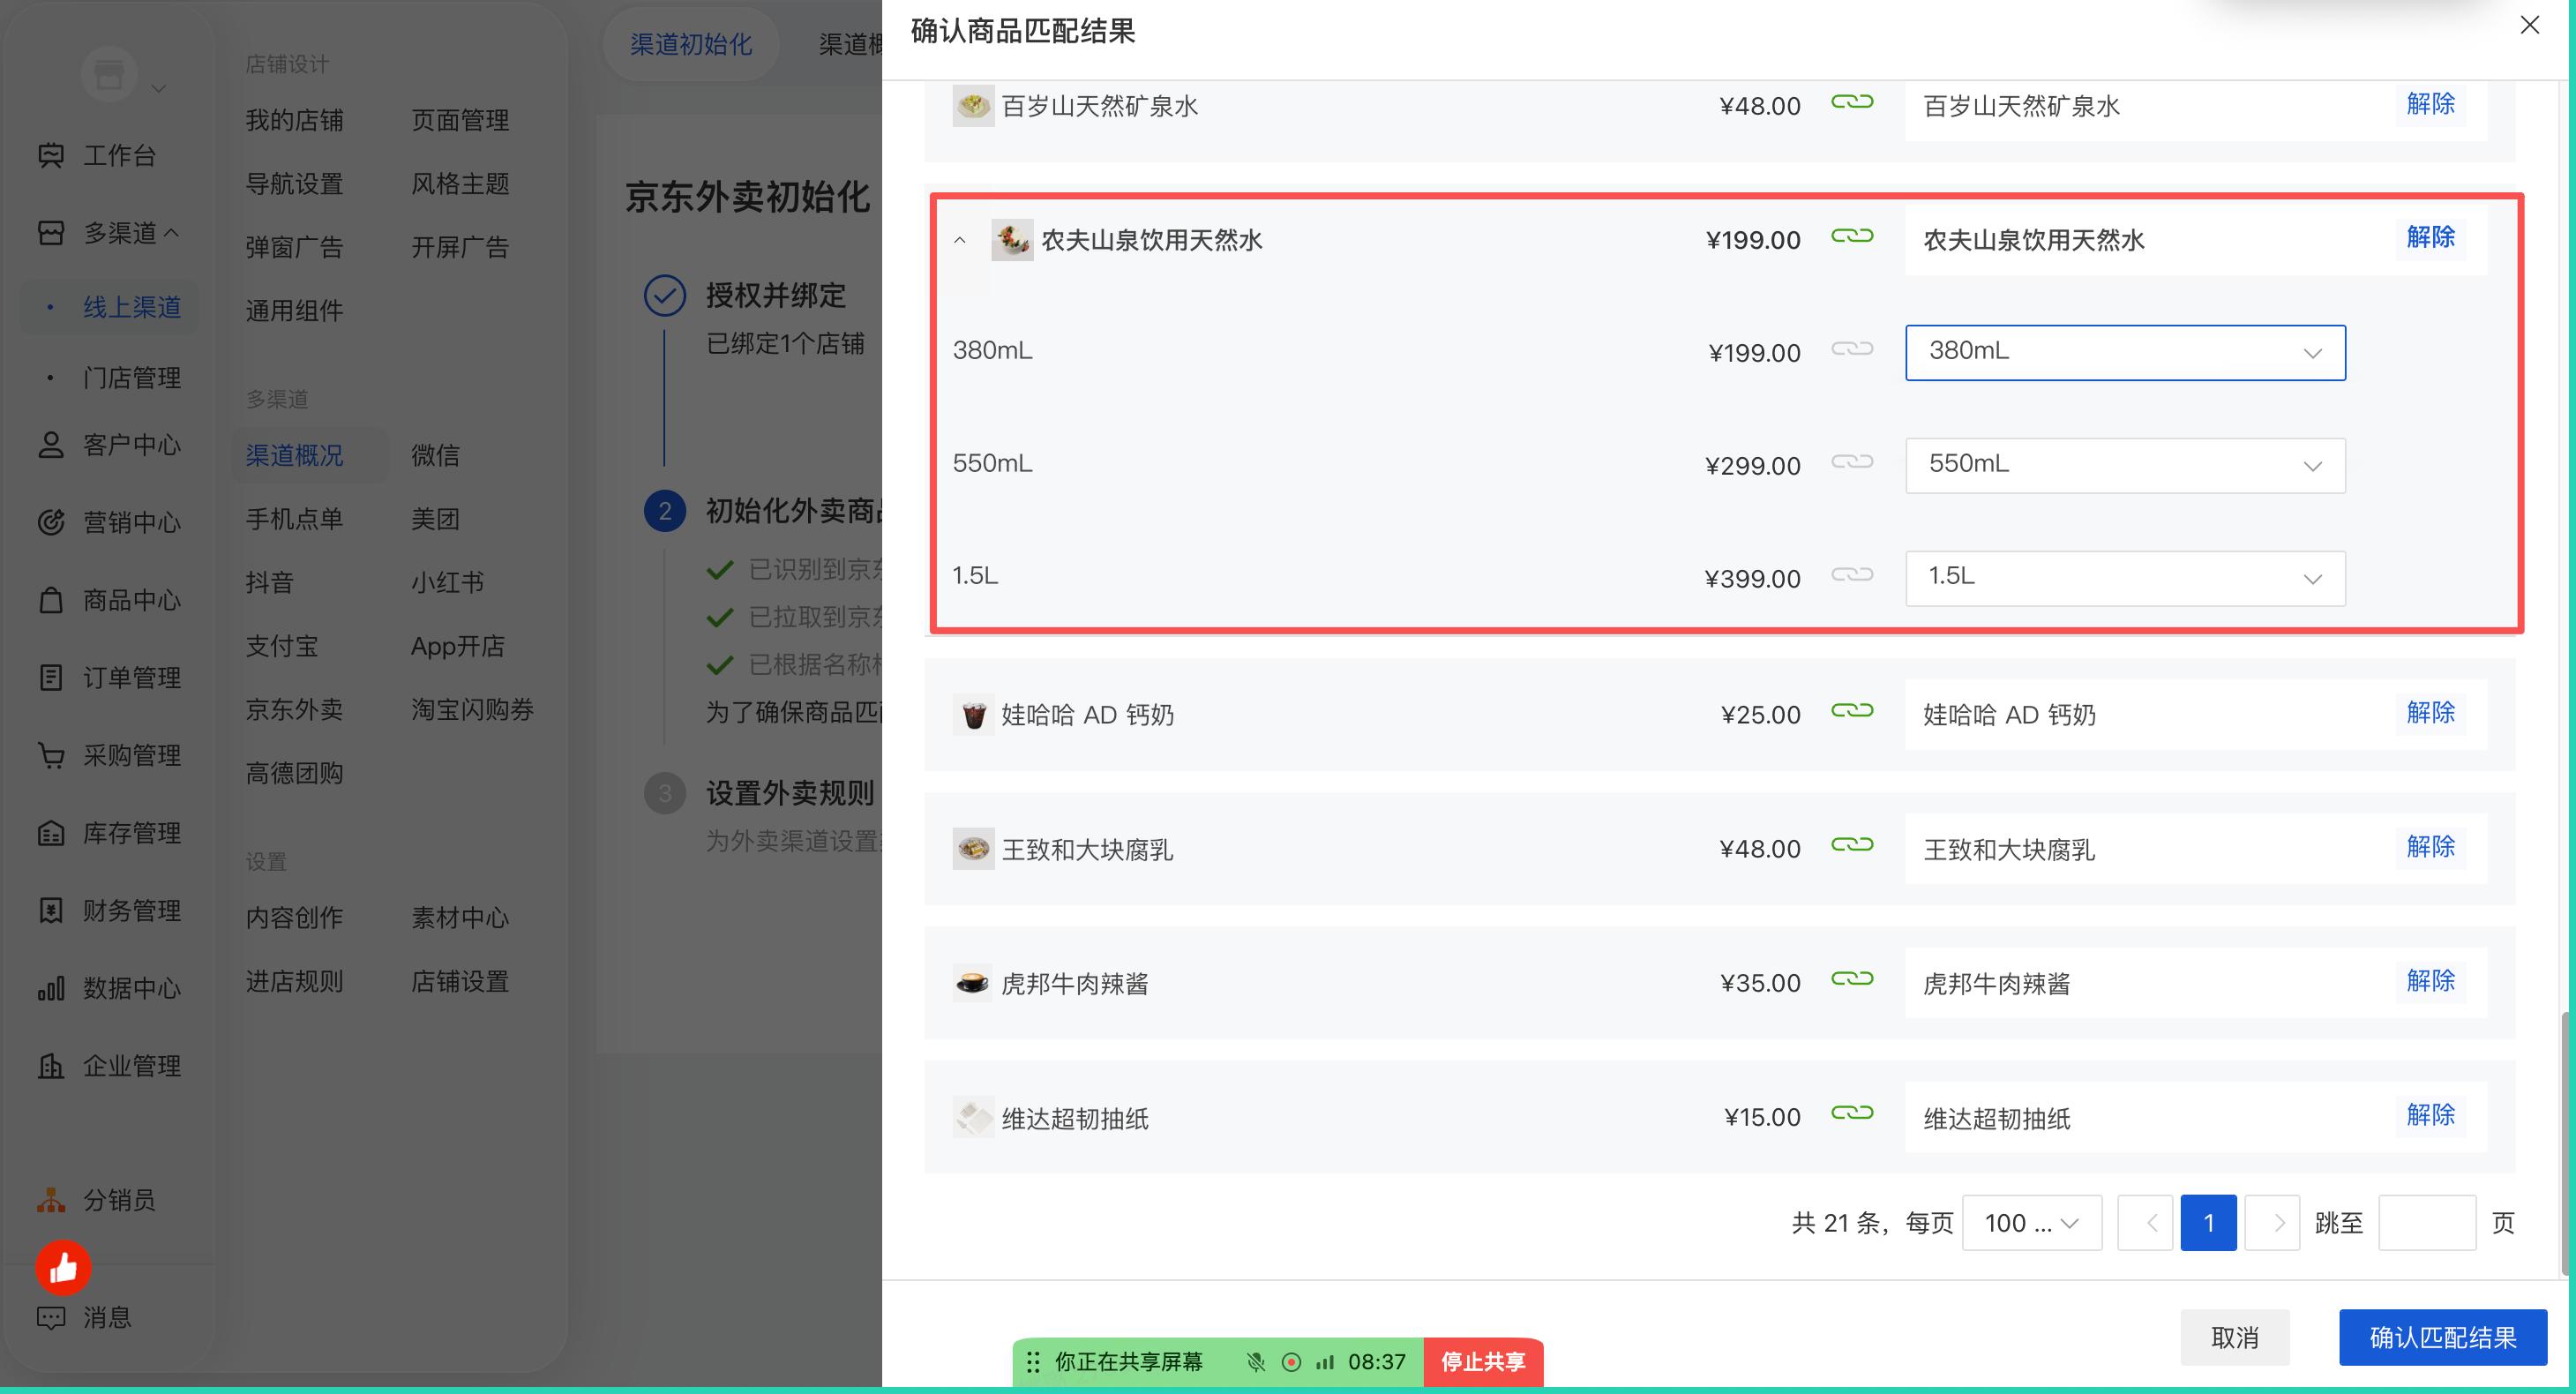Switch to the 渠道初始化 tab
2576x1394 pixels.
691,44
